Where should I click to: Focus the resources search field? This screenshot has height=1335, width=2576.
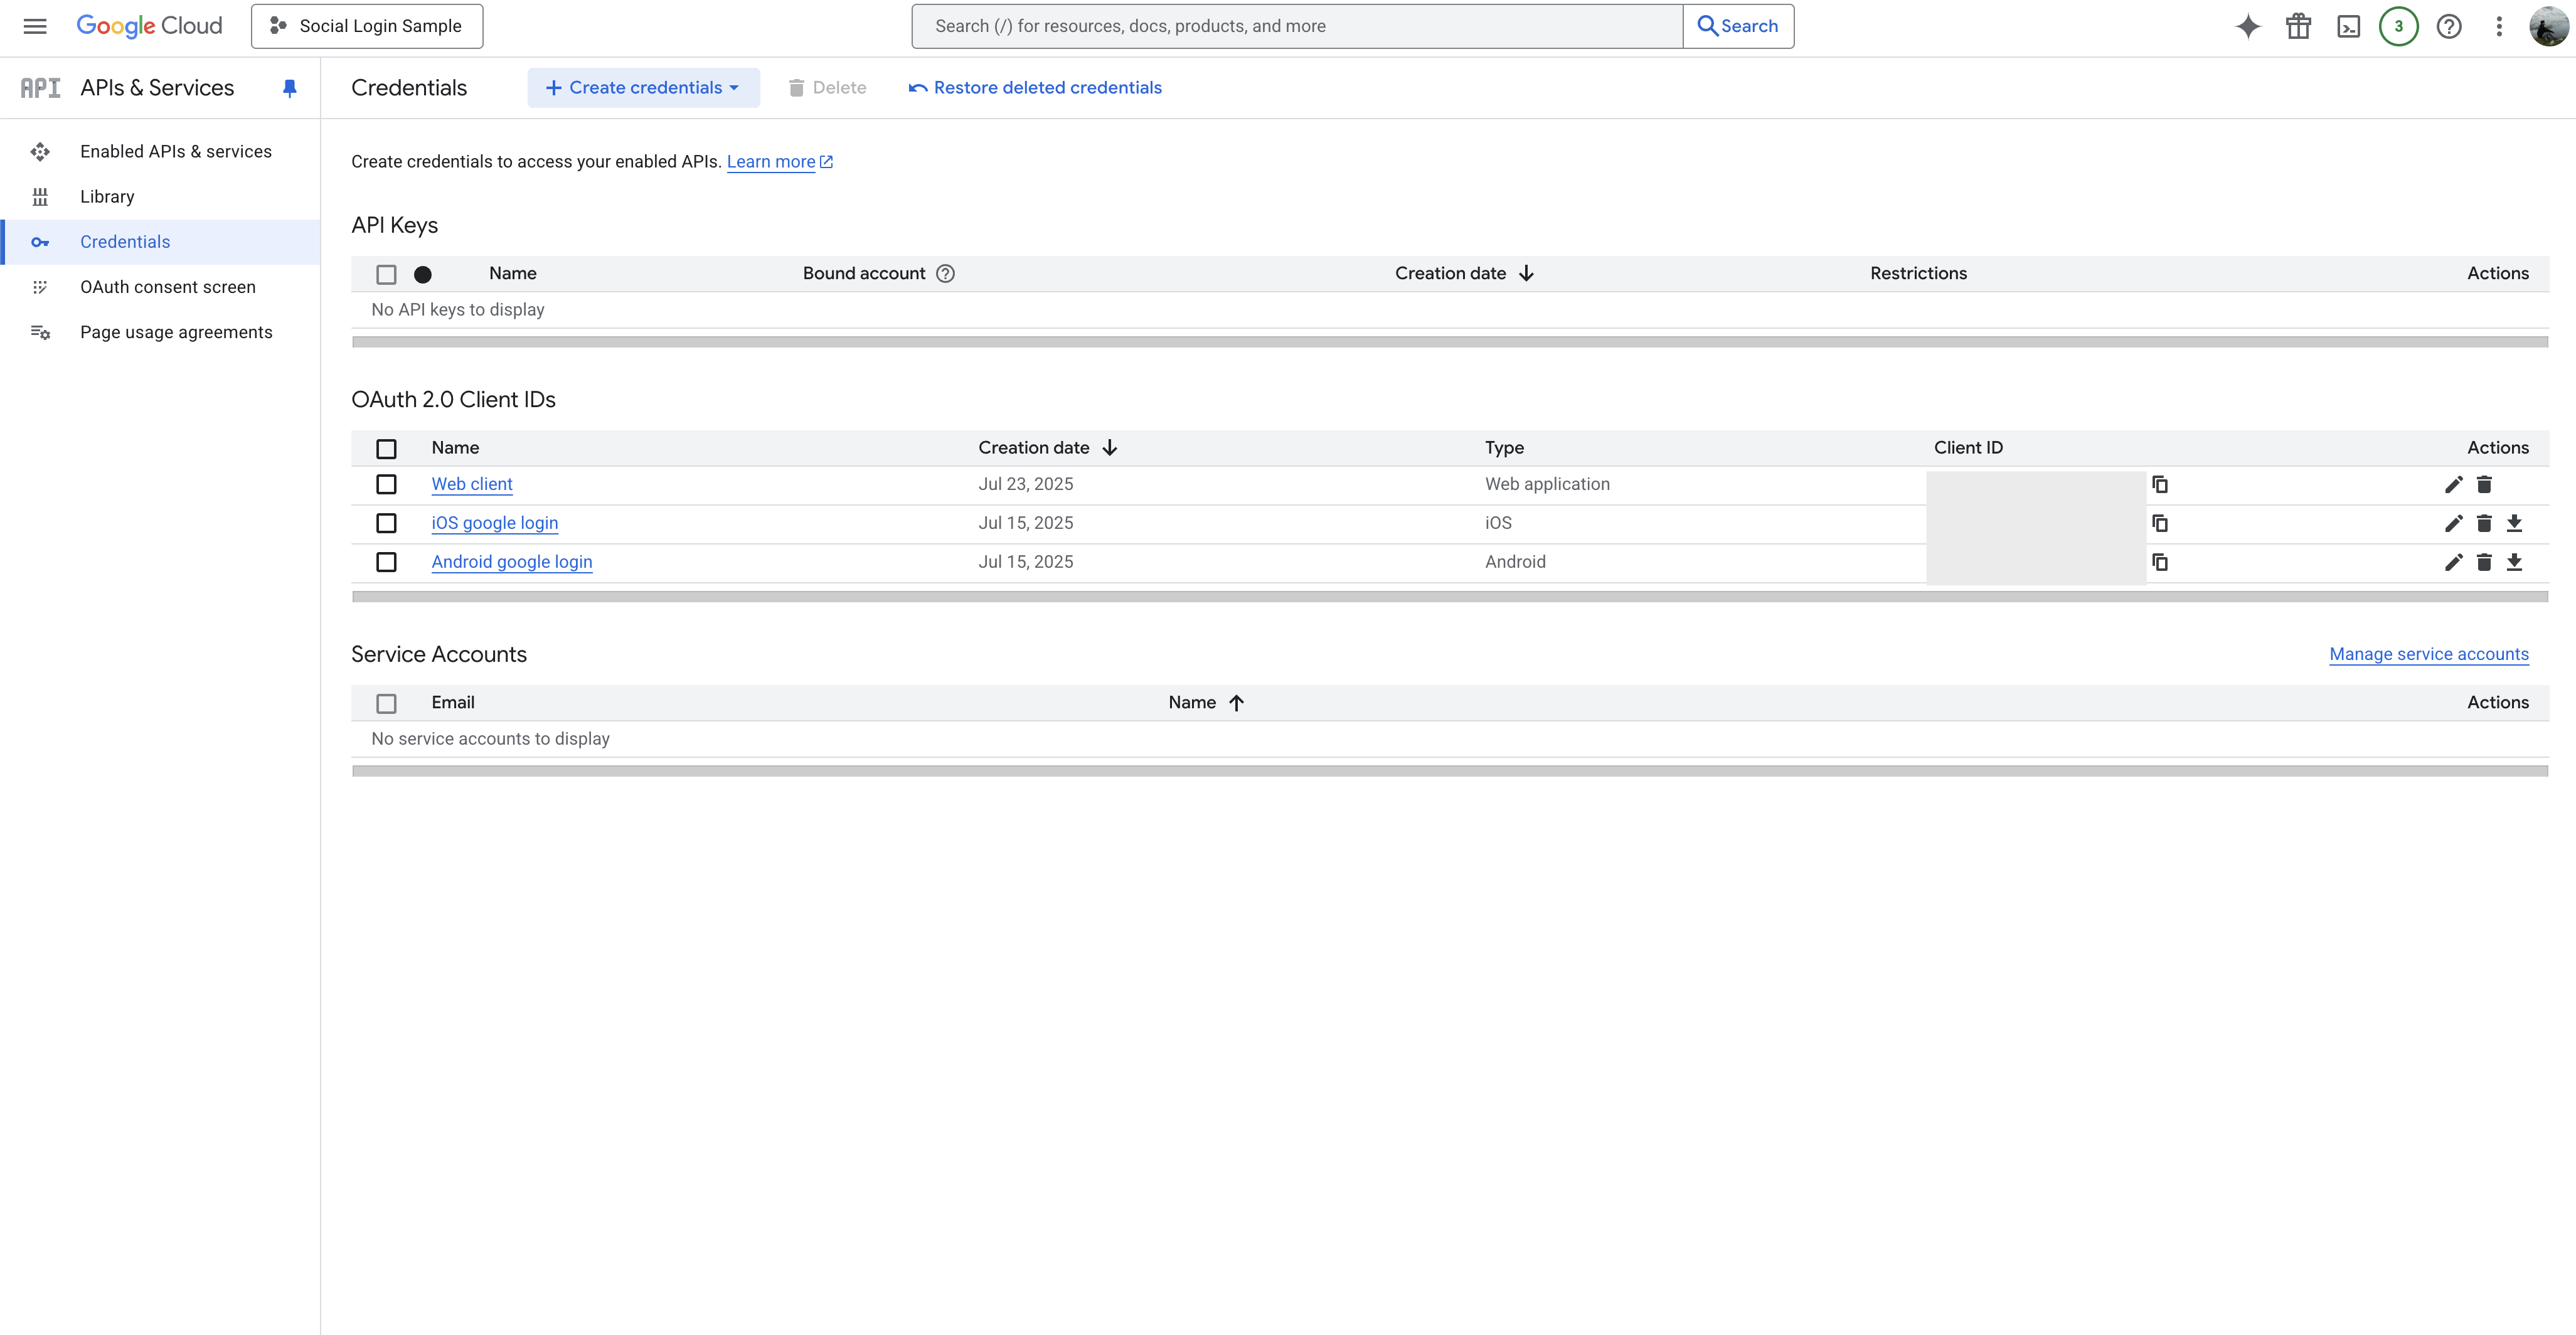coord(1296,27)
